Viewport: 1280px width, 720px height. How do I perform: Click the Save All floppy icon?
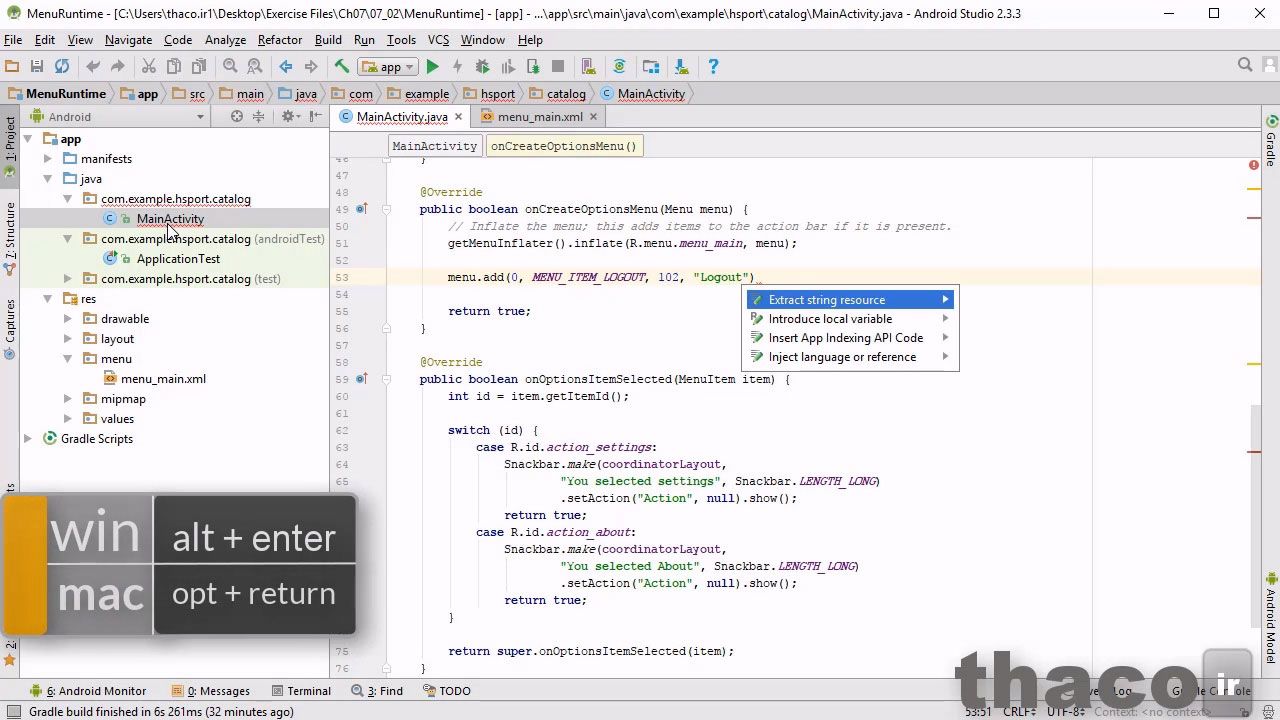click(x=37, y=66)
